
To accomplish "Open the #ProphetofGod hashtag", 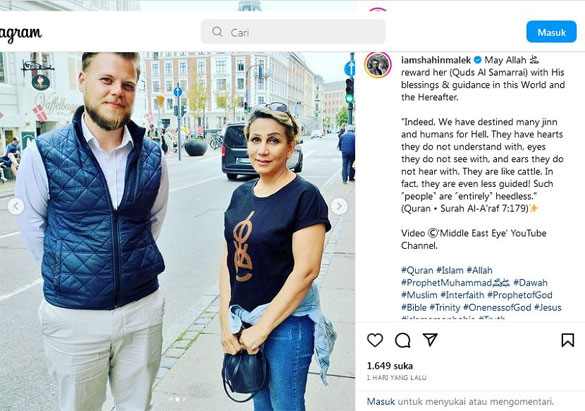I will point(520,295).
